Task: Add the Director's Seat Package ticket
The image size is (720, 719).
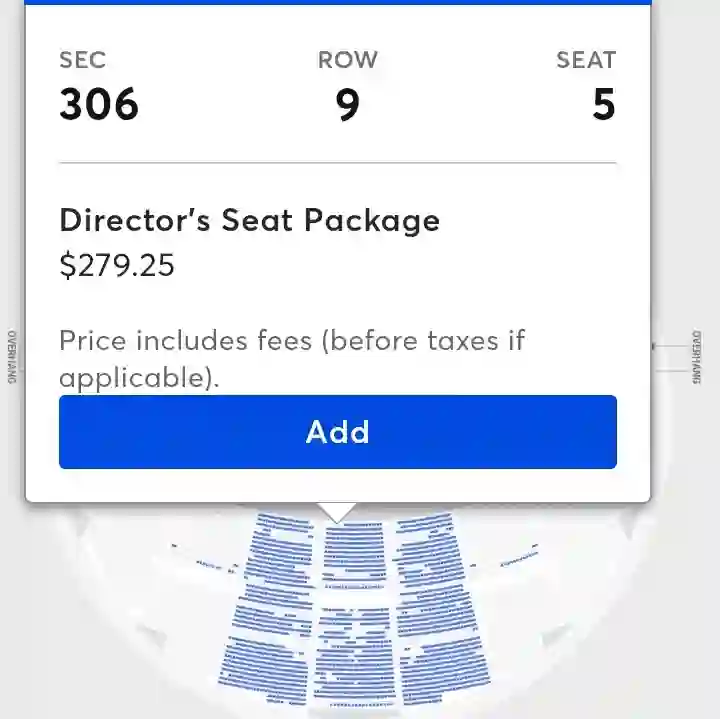Action: [338, 432]
